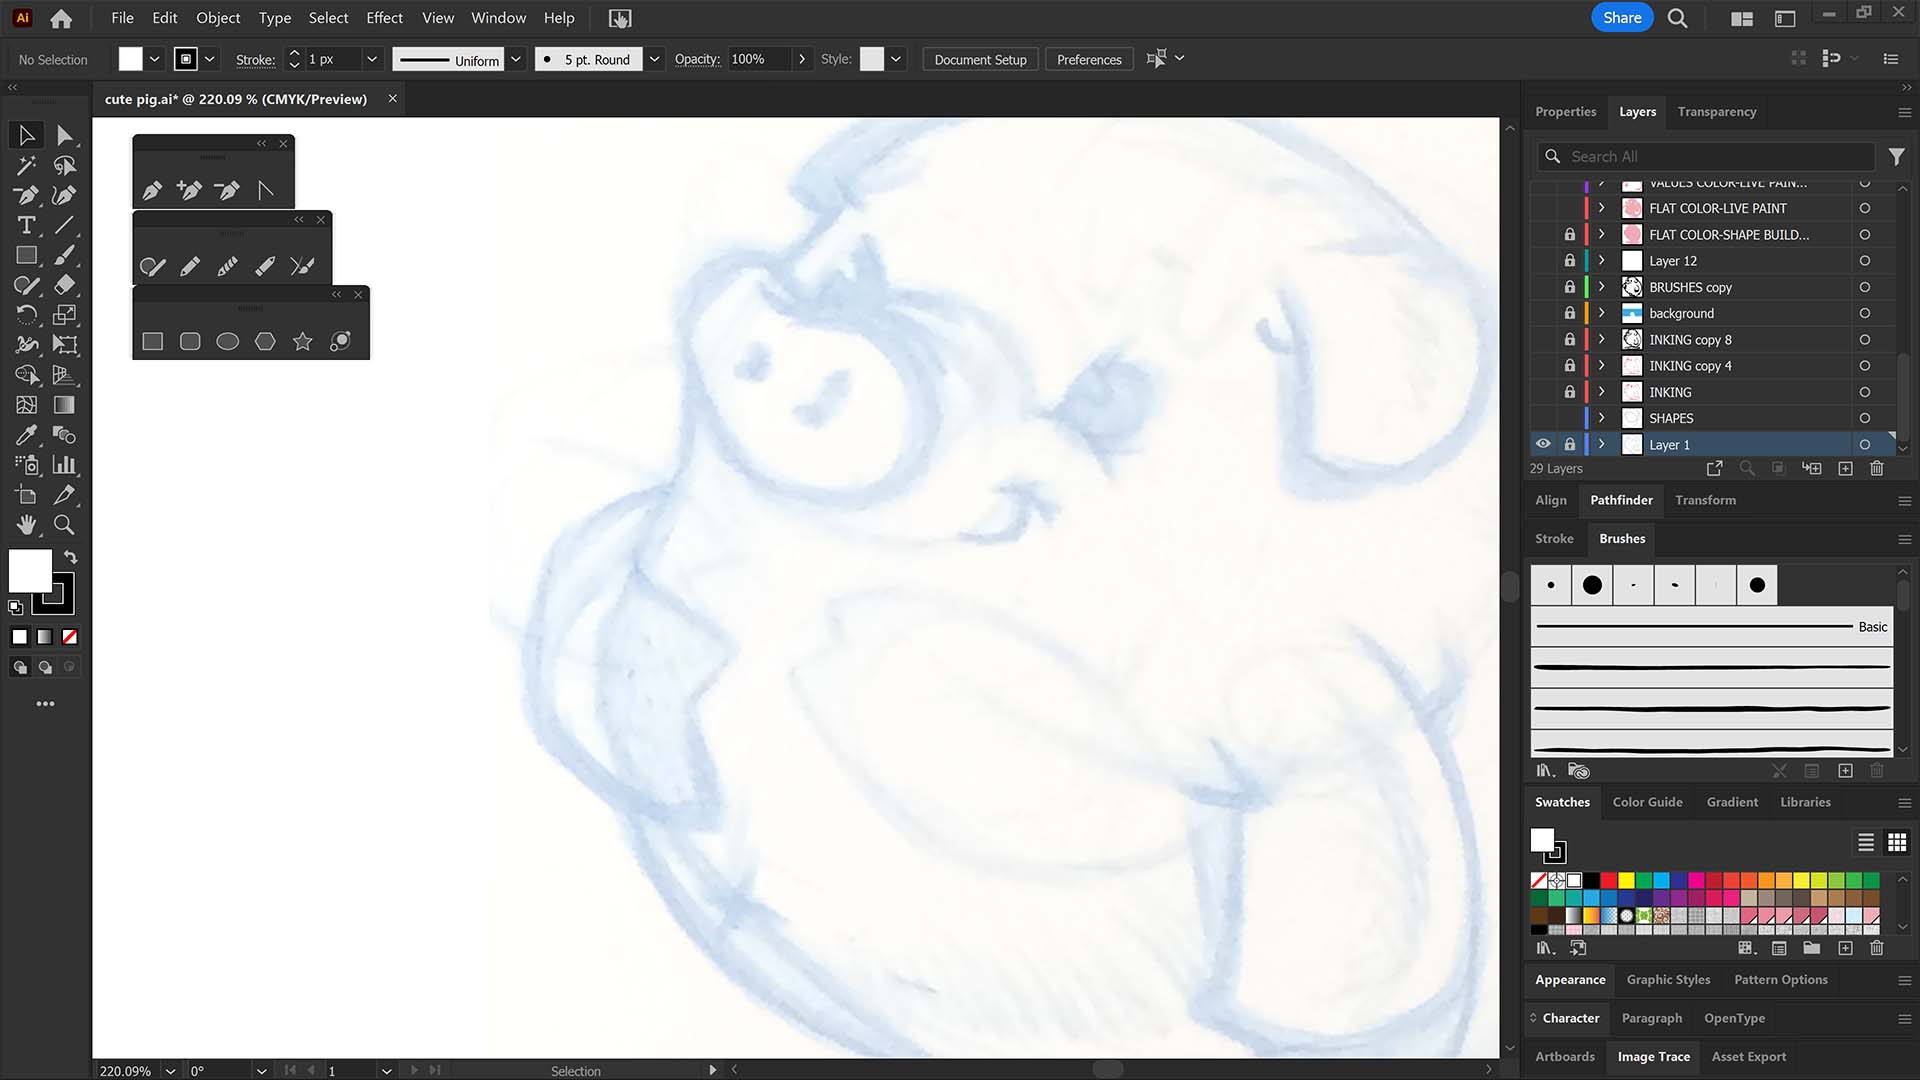The width and height of the screenshot is (1920, 1080).
Task: Select the Gradient tool
Action: [64, 405]
